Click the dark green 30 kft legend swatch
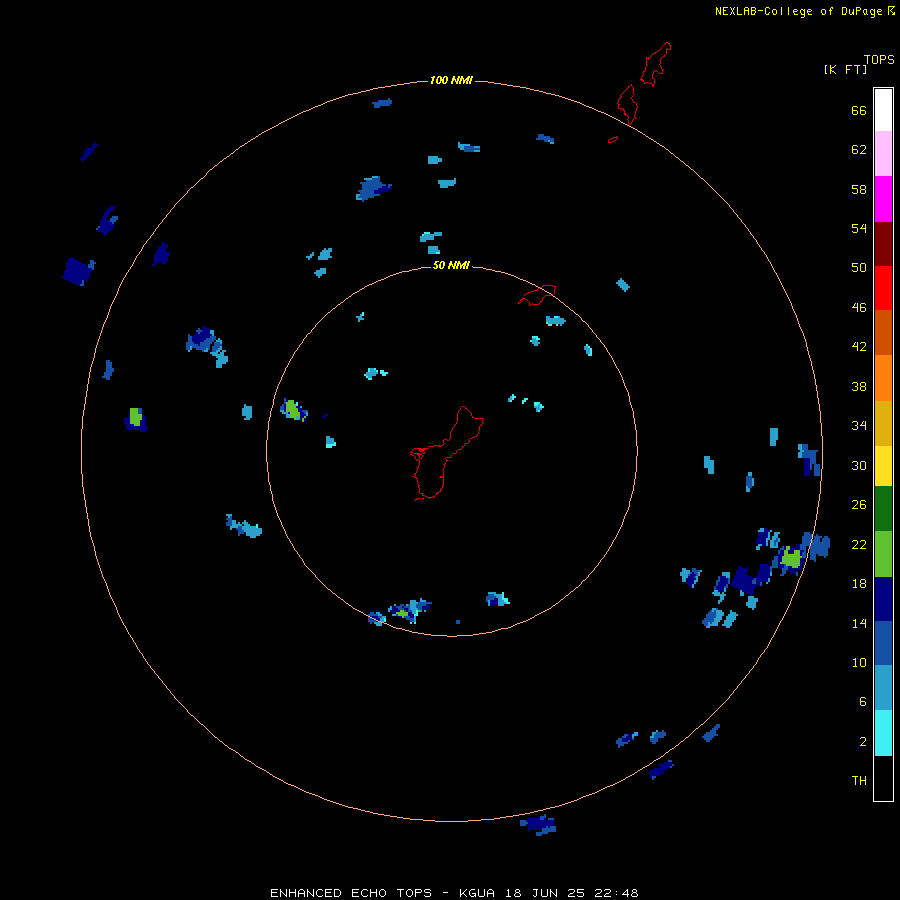This screenshot has height=900, width=900. pos(883,509)
